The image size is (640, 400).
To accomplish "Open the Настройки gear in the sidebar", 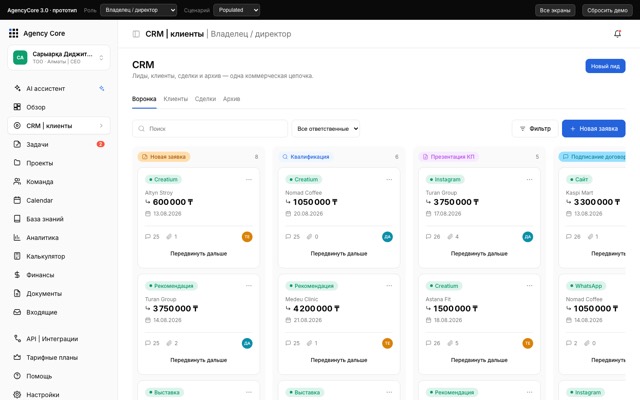I will (x=17, y=395).
